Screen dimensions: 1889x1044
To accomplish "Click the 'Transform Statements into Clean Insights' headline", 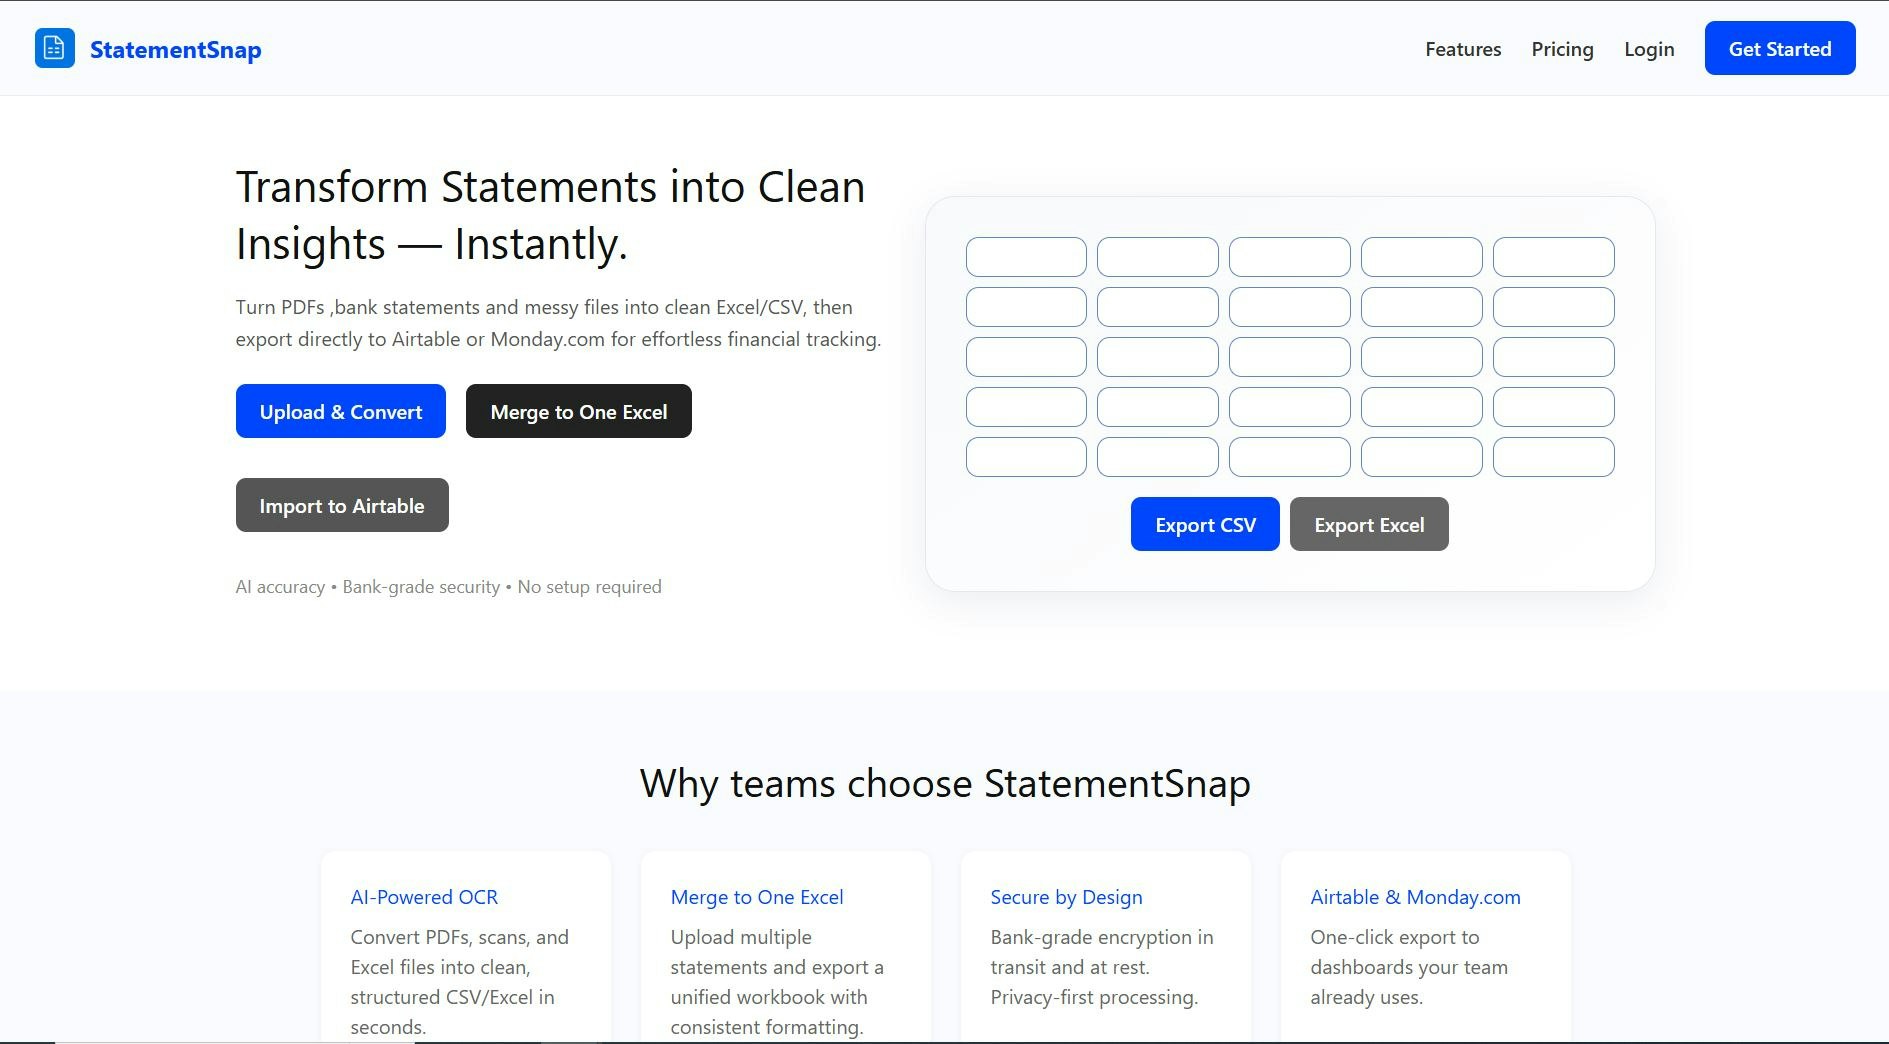I will [550, 215].
